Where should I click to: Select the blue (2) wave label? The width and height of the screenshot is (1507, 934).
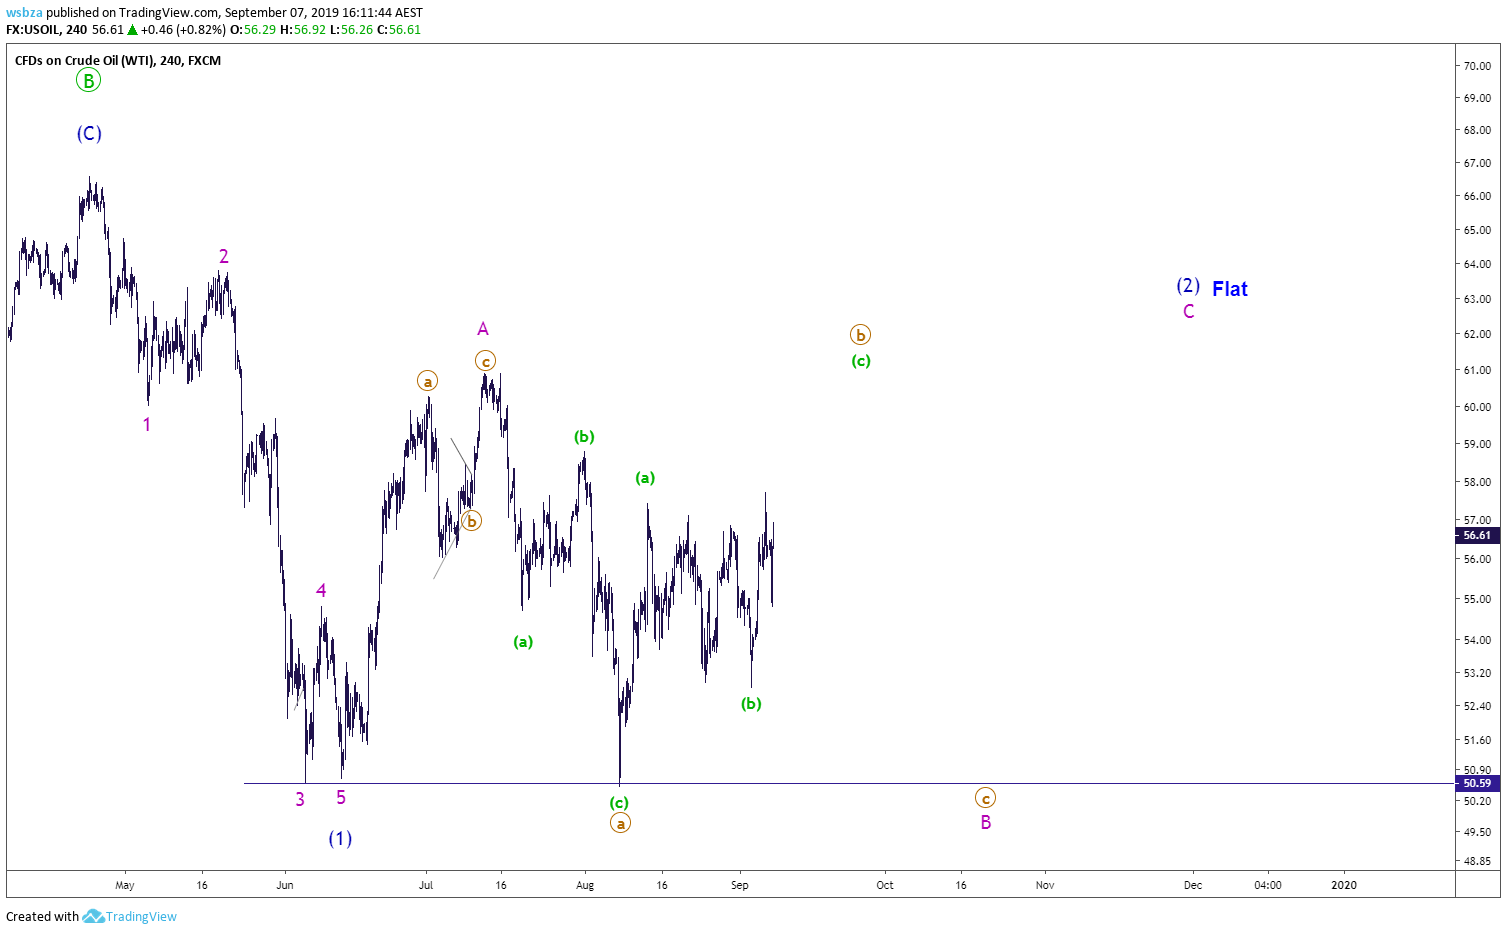[x=1188, y=286]
